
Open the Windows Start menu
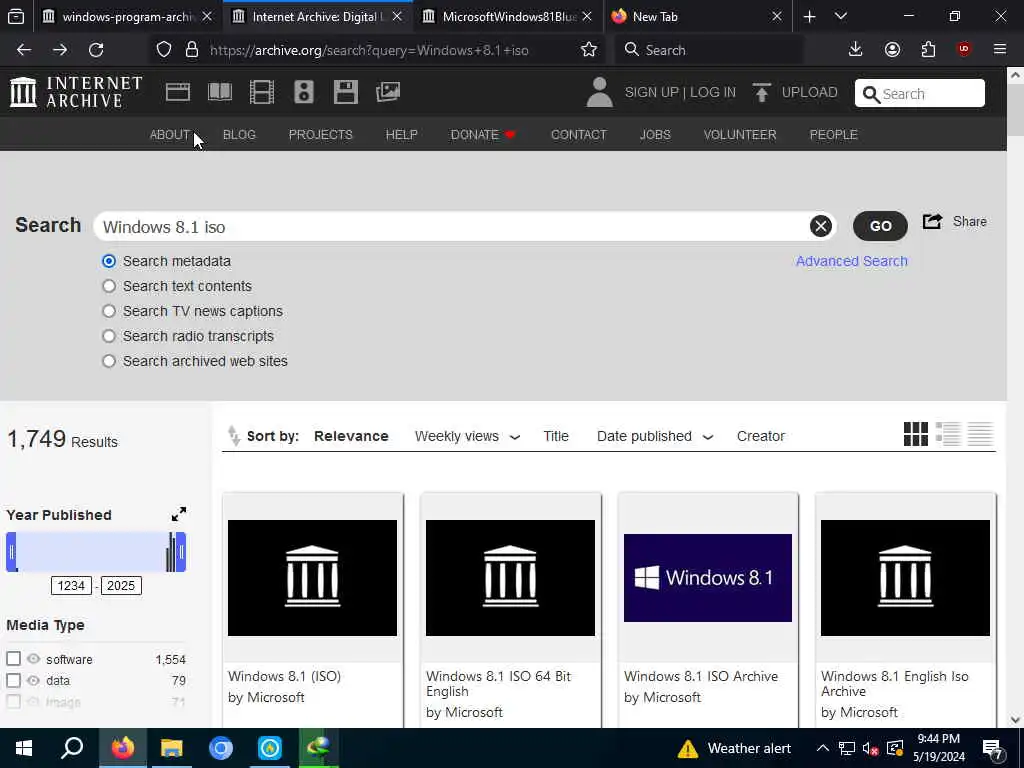point(24,748)
